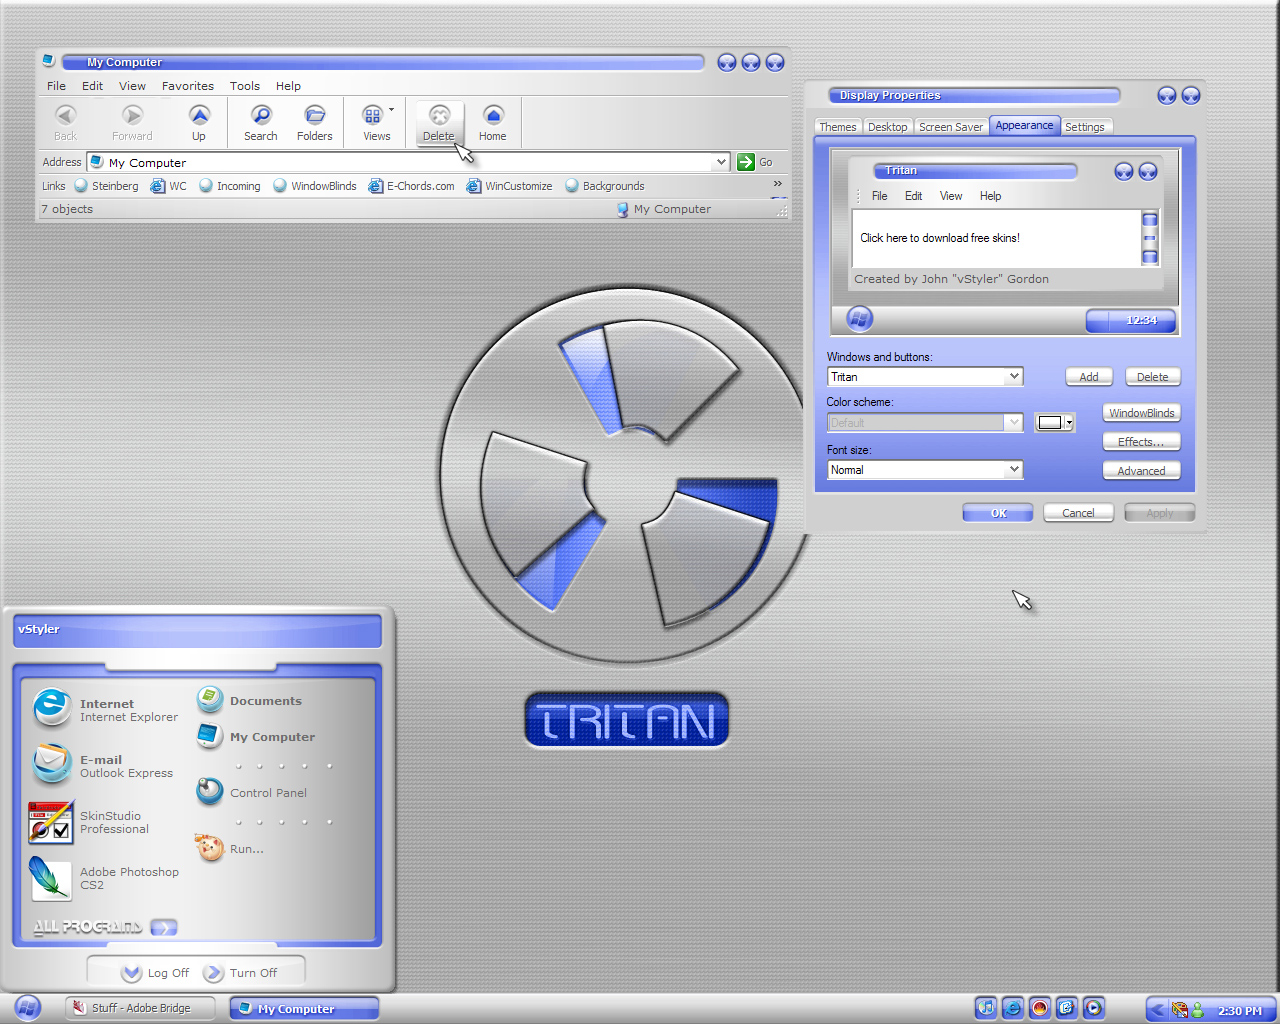Viewport: 1280px width, 1024px height.
Task: Open Run... in the Start menu
Action: (230, 848)
